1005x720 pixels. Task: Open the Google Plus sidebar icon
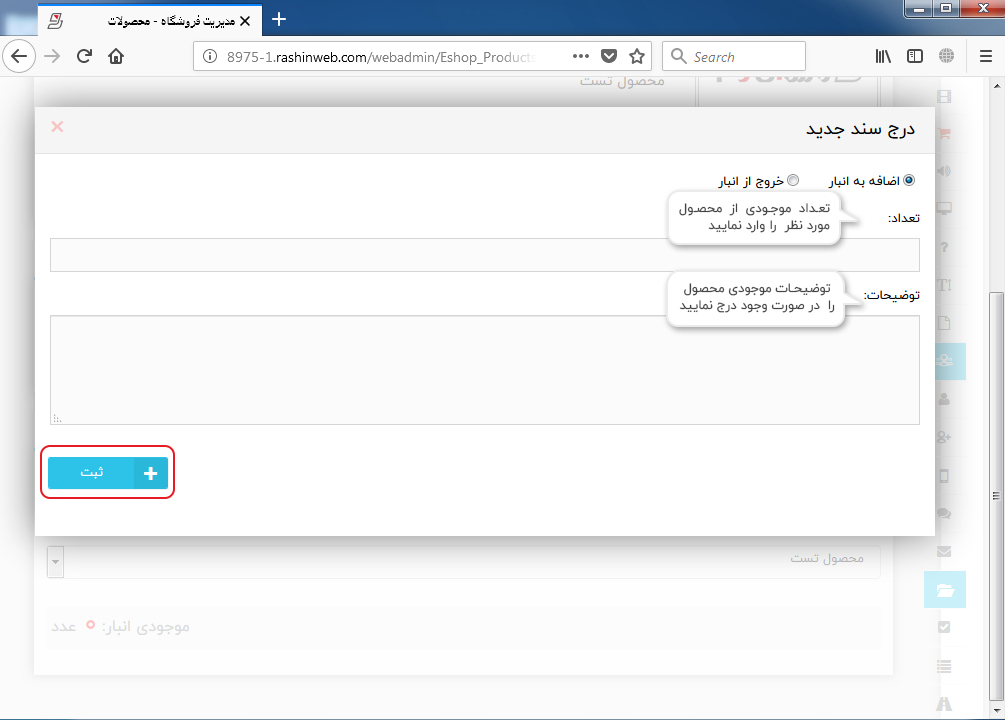[x=944, y=437]
